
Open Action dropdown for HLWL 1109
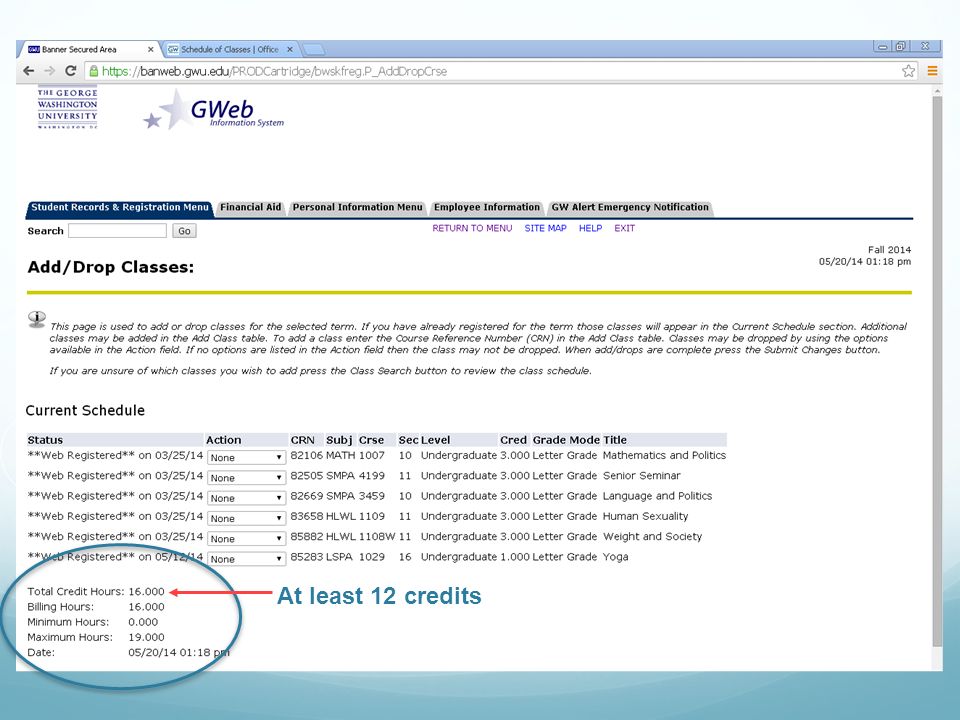coord(246,518)
